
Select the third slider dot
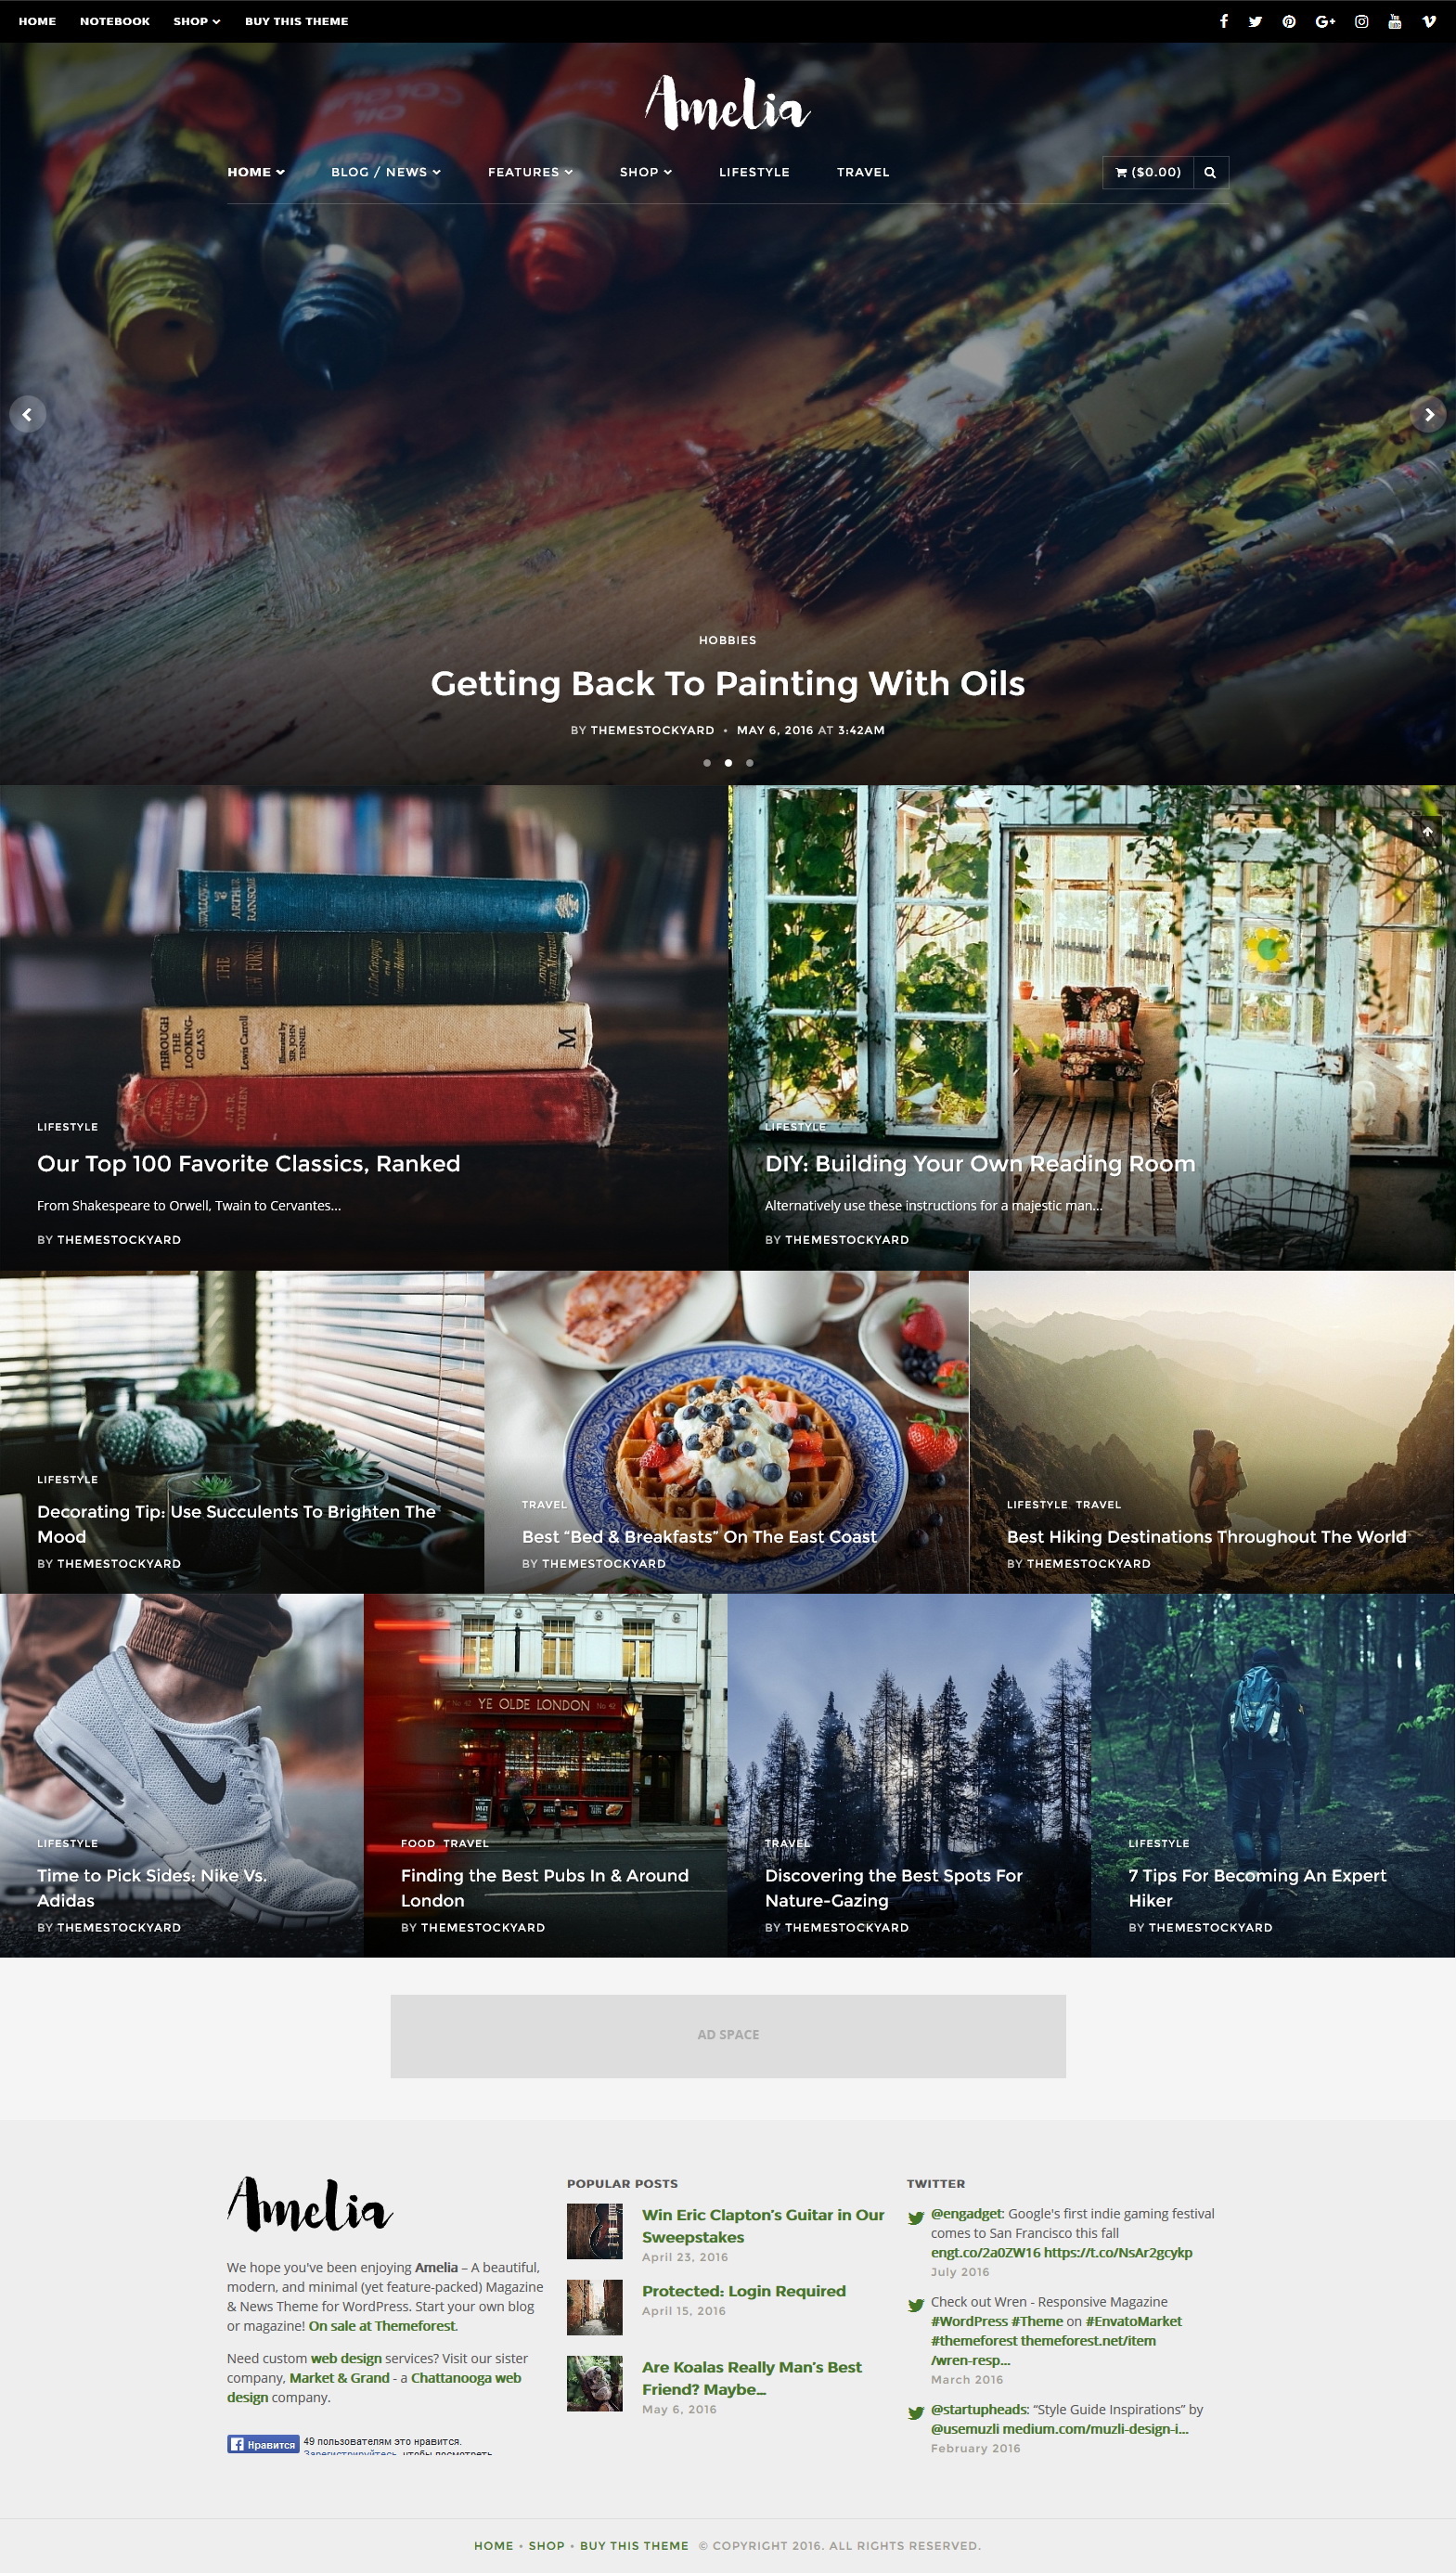[749, 762]
